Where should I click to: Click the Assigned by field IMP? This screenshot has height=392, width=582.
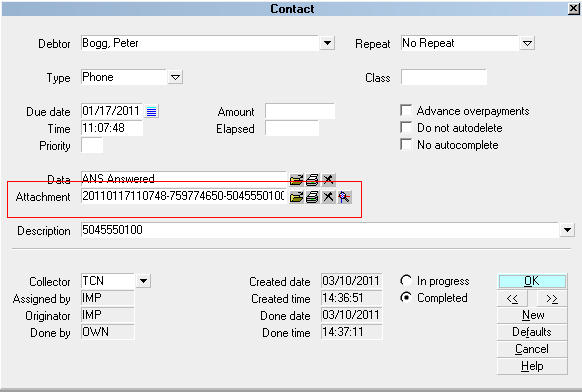108,298
